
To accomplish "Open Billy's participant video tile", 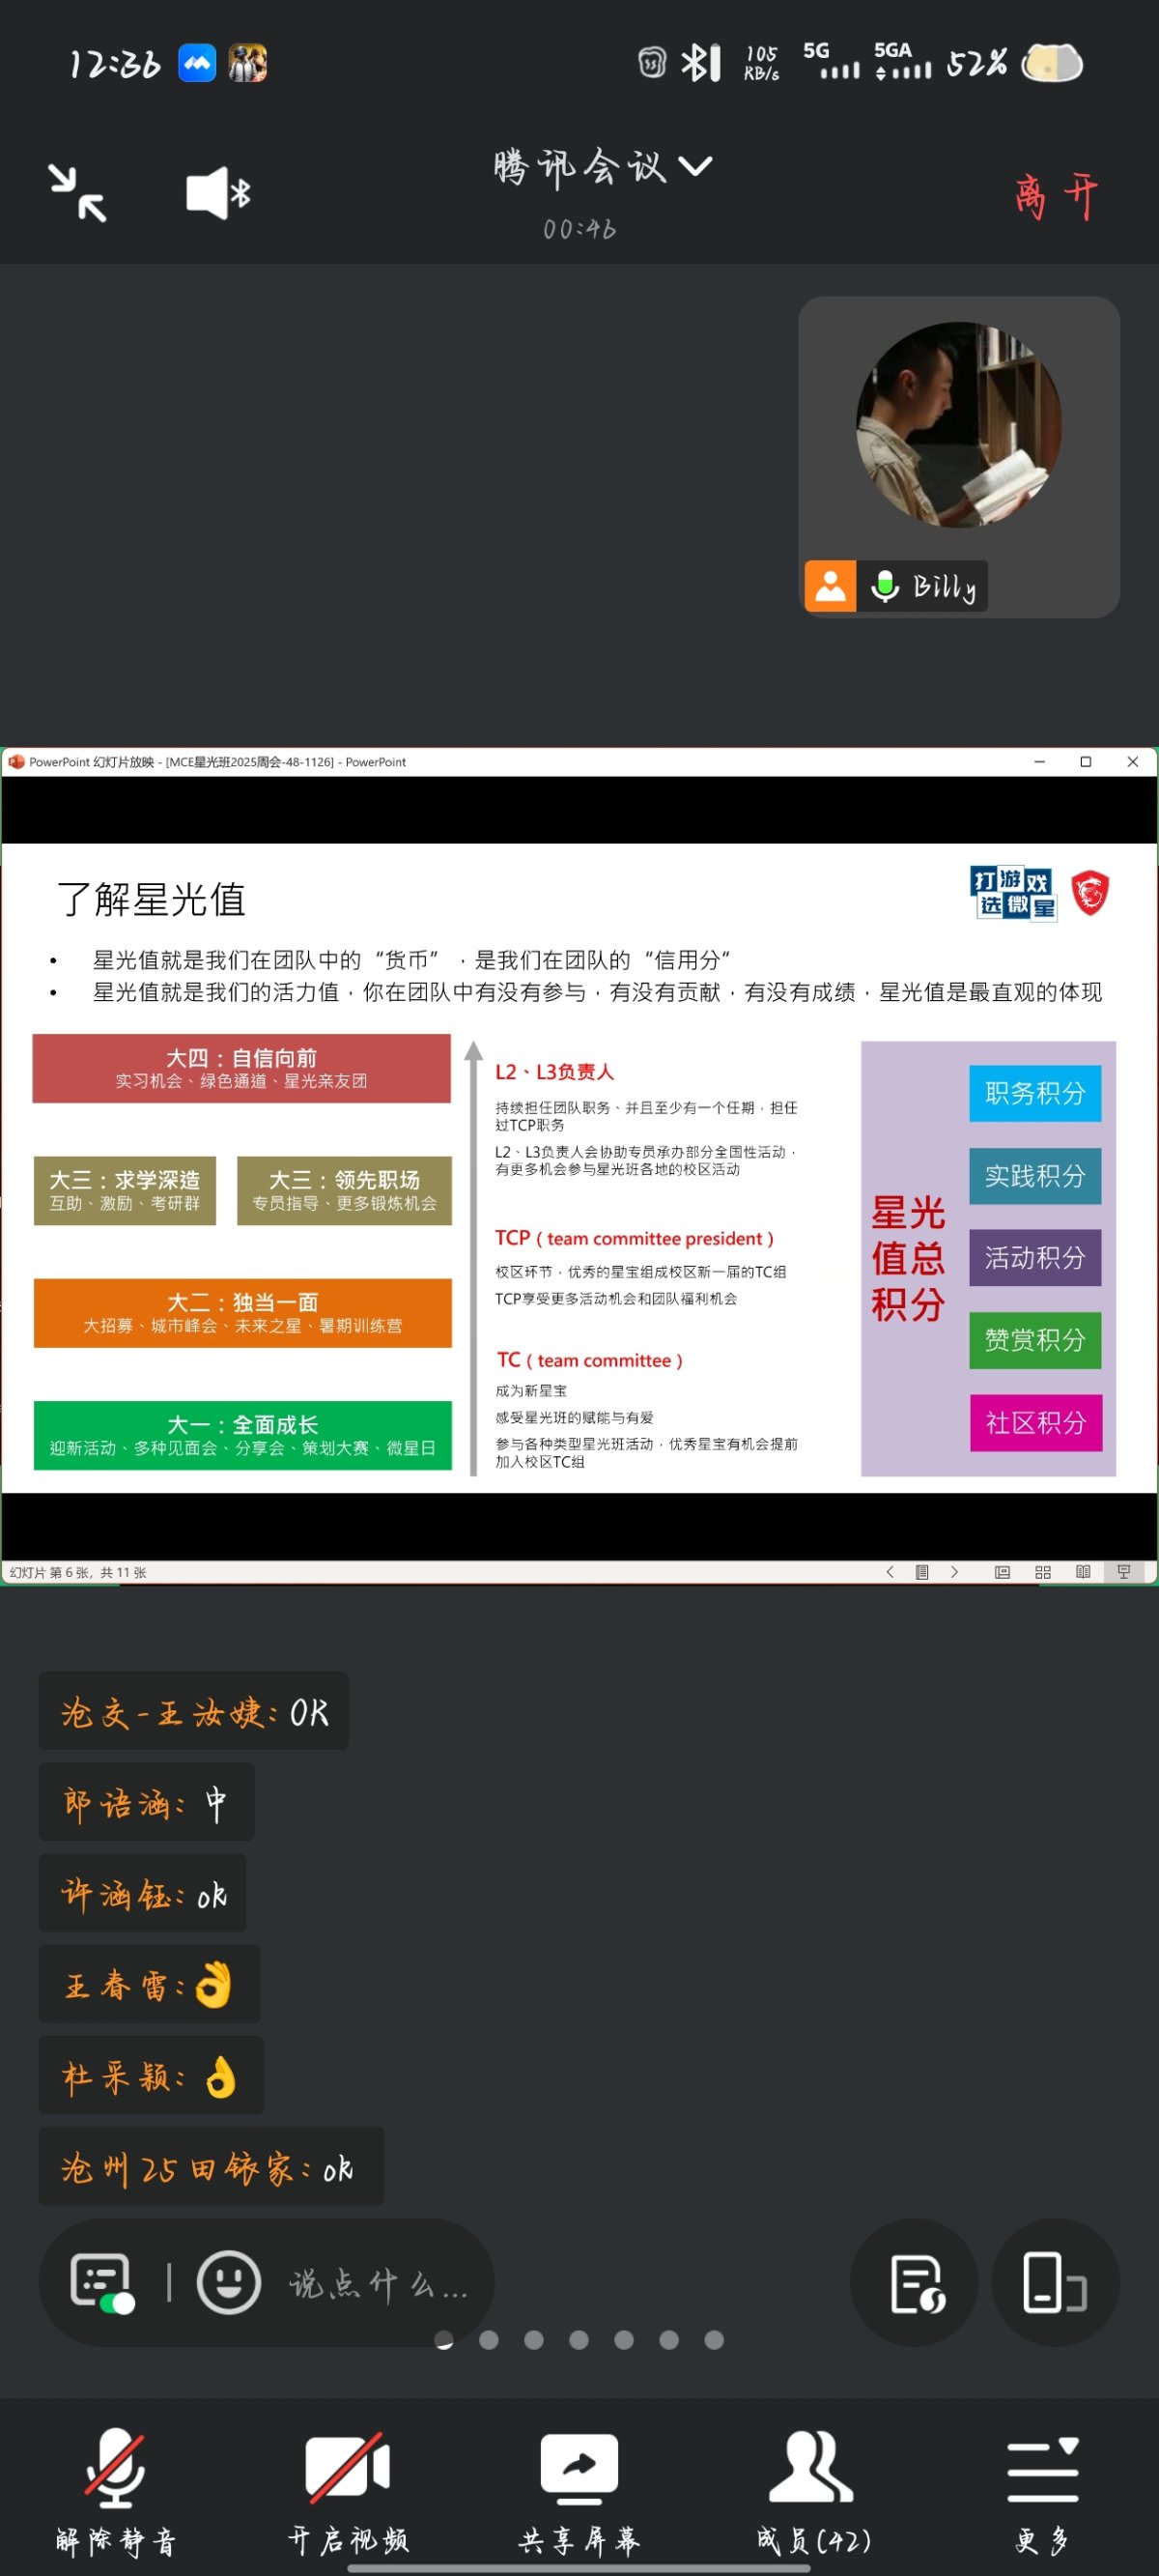I will coord(958,456).
